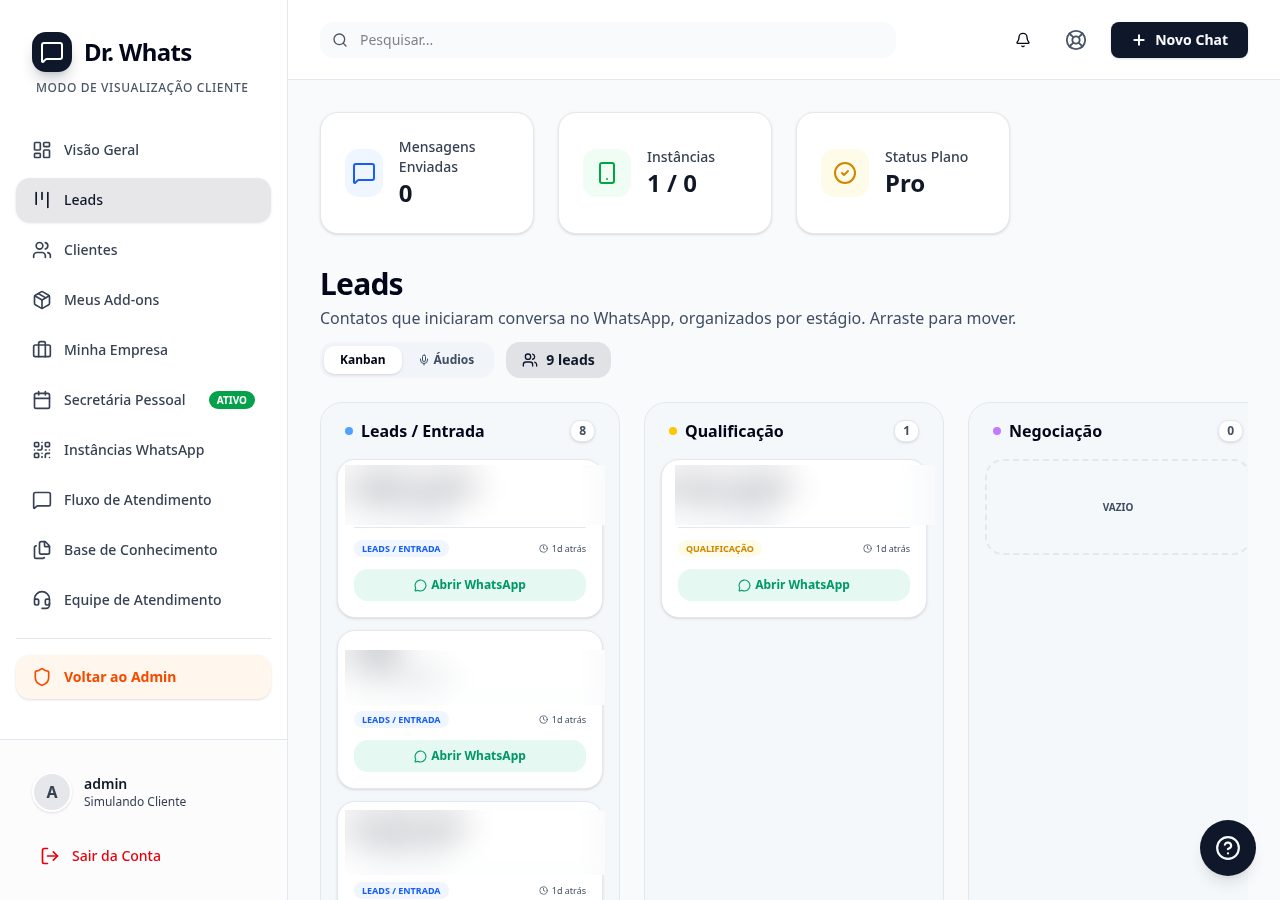Go to Fluxo de Atendimento
The width and height of the screenshot is (1280, 900).
pyautogui.click(x=143, y=500)
